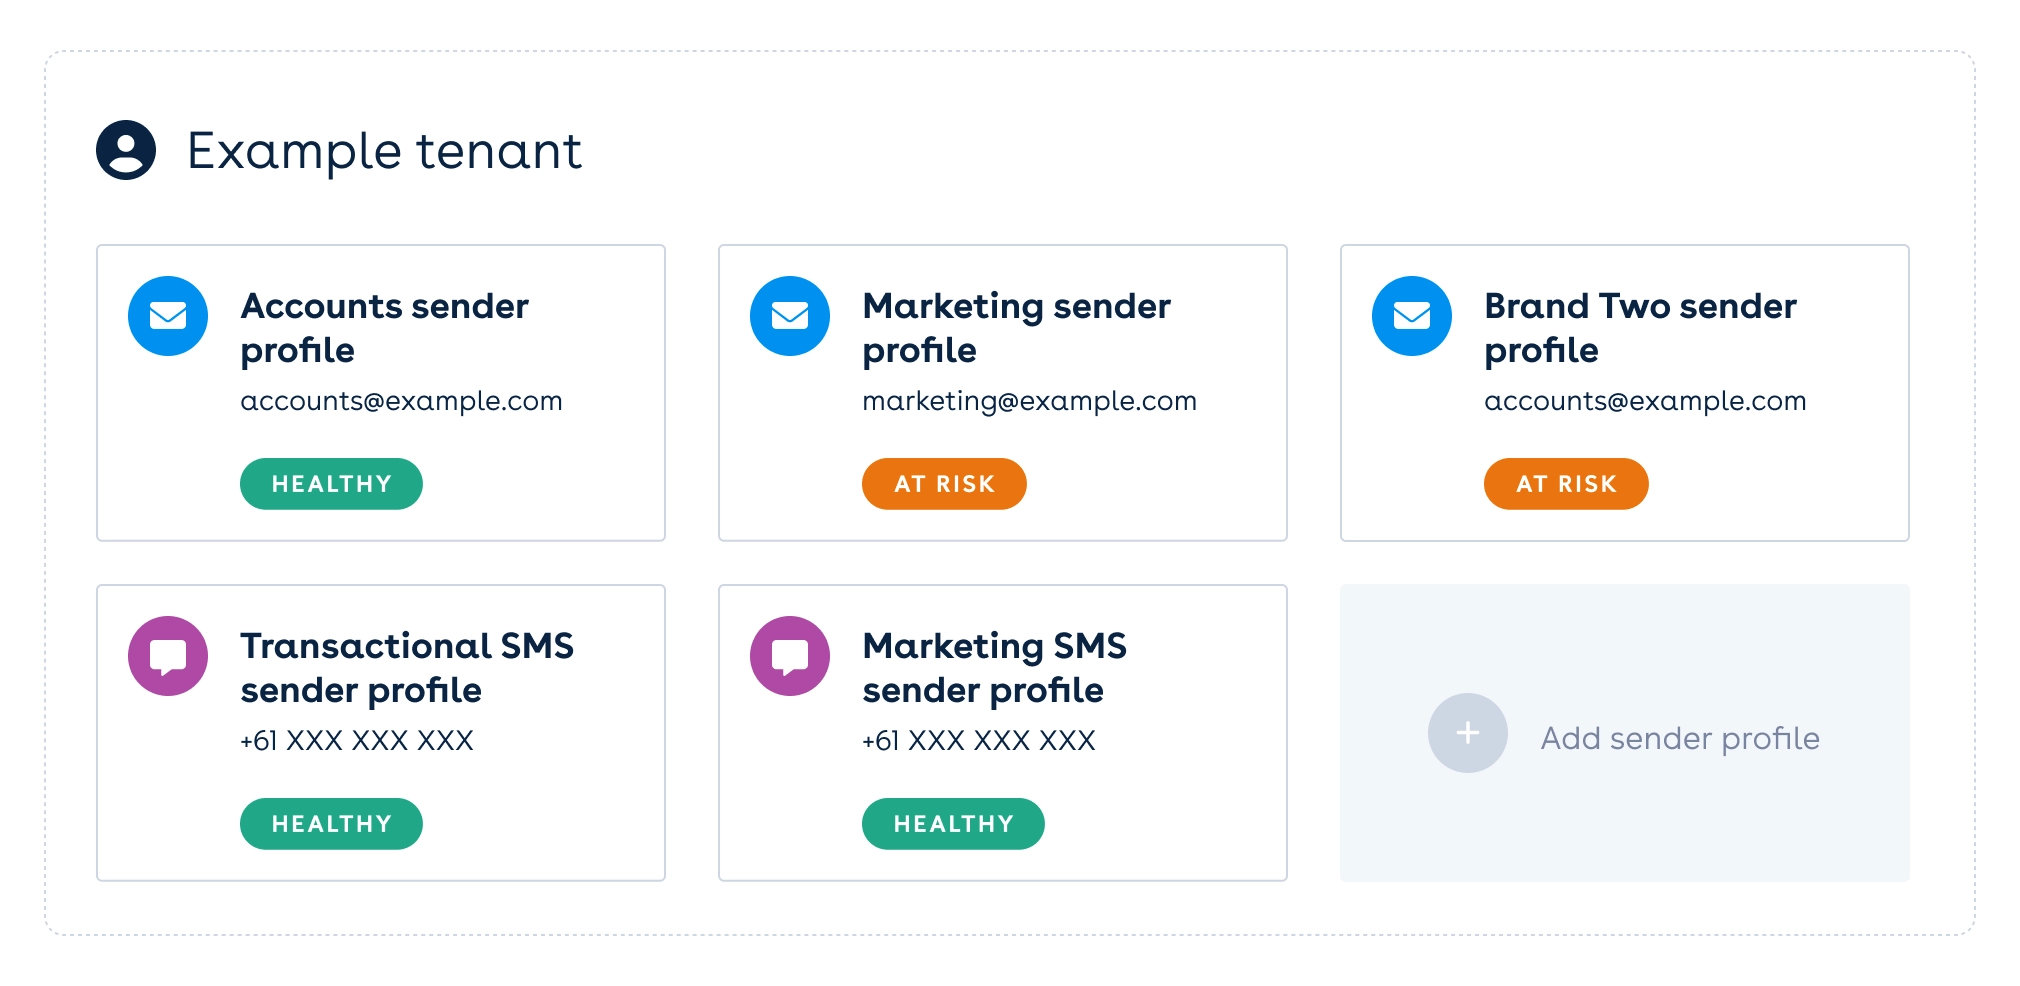Click the Marketing SMS chat bubble icon
Viewport: 2020px width, 986px height.
click(790, 656)
